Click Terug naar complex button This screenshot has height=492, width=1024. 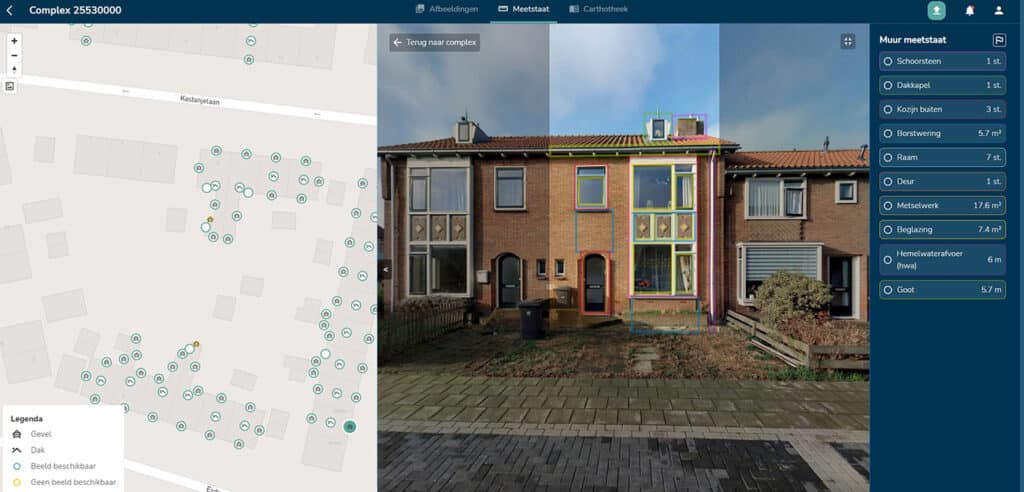click(x=435, y=43)
